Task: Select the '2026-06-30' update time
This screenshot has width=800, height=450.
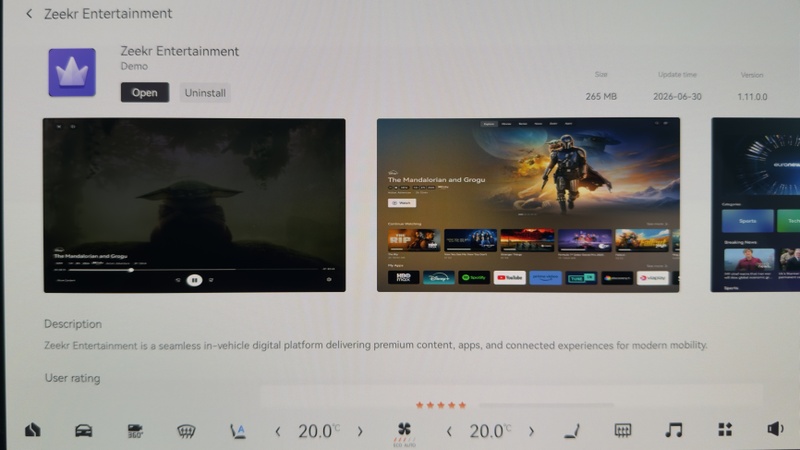Action: coord(677,96)
